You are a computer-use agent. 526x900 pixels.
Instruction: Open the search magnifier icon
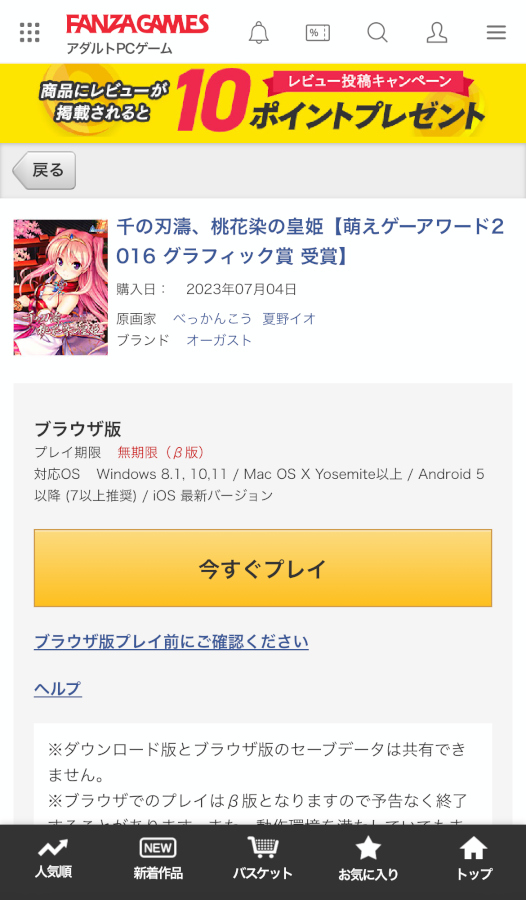pyautogui.click(x=377, y=33)
